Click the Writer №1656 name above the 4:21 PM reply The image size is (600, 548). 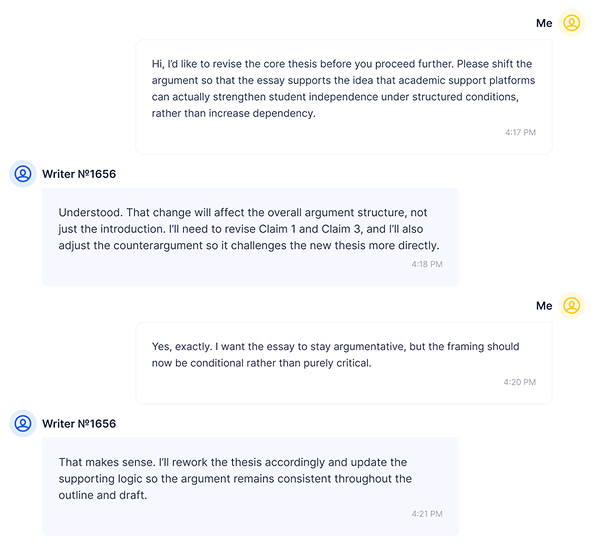[x=79, y=424]
